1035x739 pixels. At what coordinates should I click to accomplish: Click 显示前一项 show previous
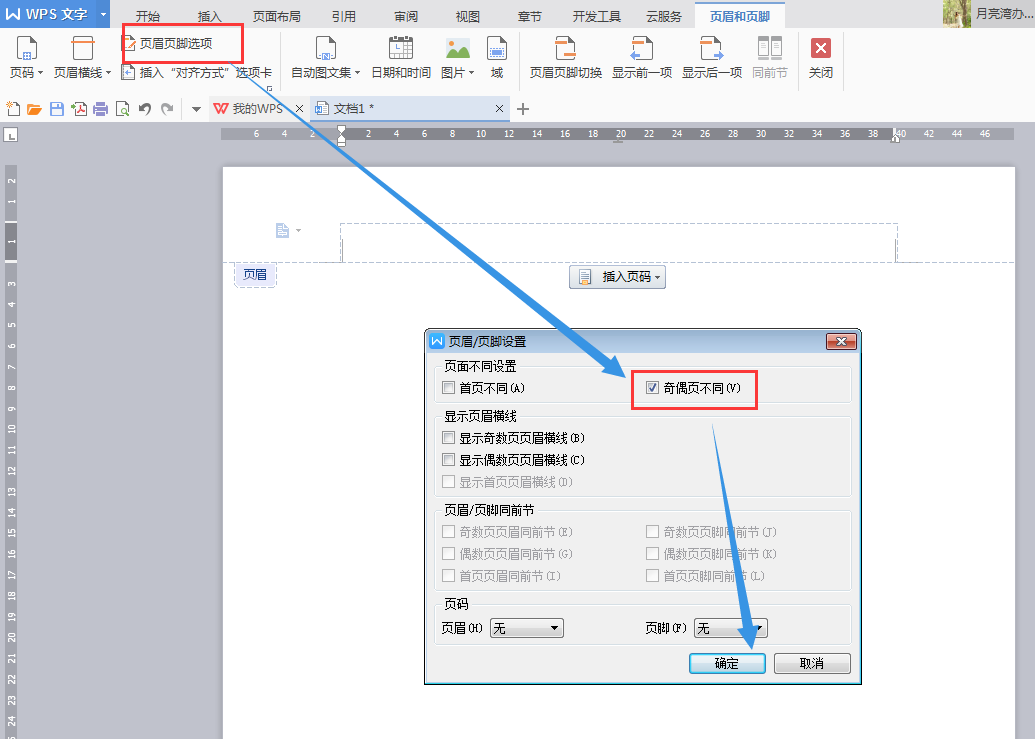642,58
